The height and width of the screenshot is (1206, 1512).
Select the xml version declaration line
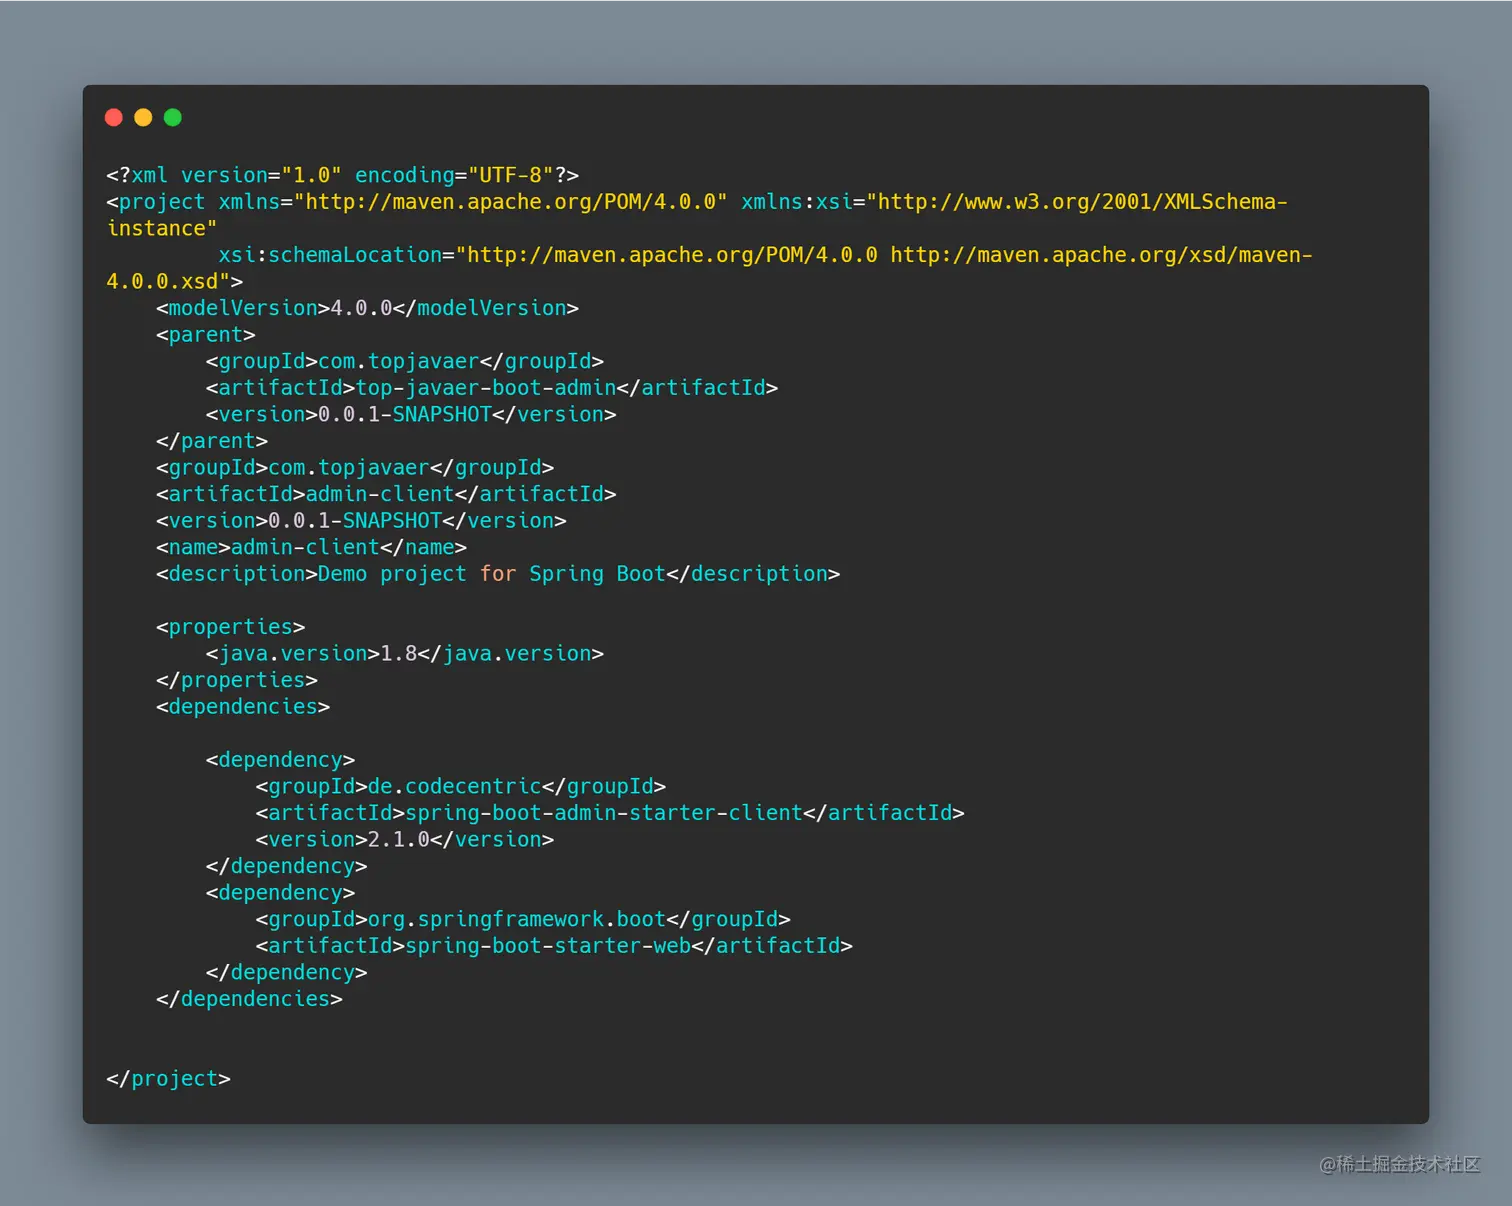click(x=342, y=175)
